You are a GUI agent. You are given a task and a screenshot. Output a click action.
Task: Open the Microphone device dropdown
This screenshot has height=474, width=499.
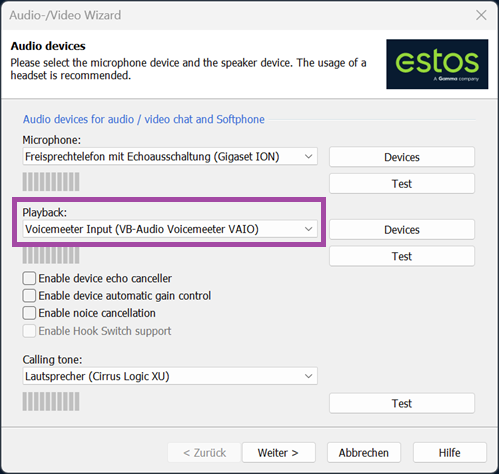tap(170, 156)
